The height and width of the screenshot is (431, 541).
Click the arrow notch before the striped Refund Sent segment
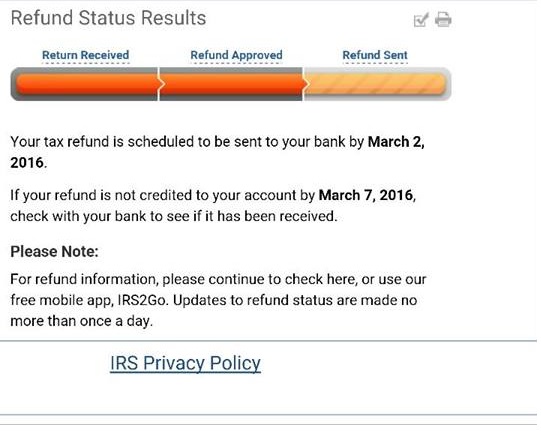pyautogui.click(x=305, y=84)
